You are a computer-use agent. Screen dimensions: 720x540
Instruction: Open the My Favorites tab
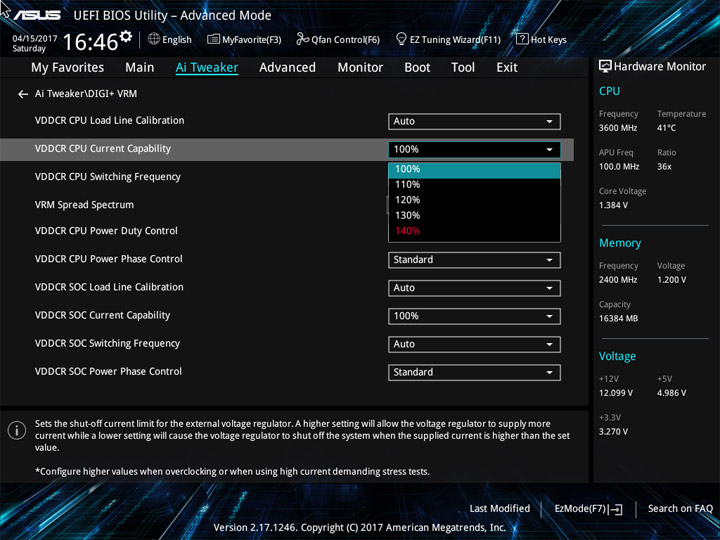[68, 68]
